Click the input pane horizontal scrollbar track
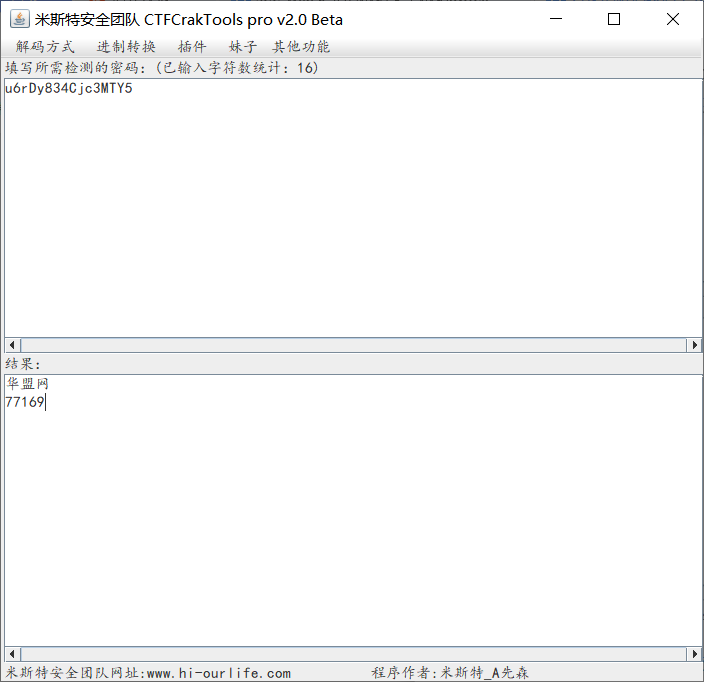The image size is (704, 682). 350,345
